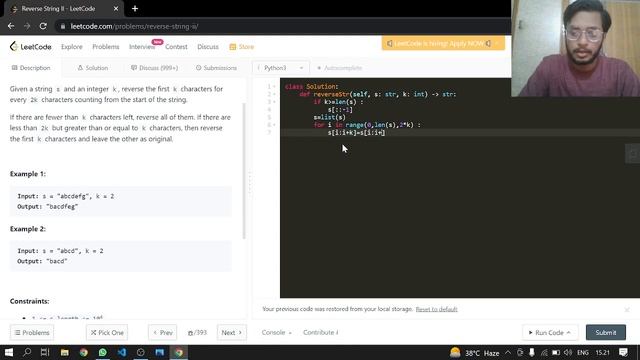This screenshot has width=640, height=360.
Task: Toggle the Autocomplete option
Action: tap(340, 68)
